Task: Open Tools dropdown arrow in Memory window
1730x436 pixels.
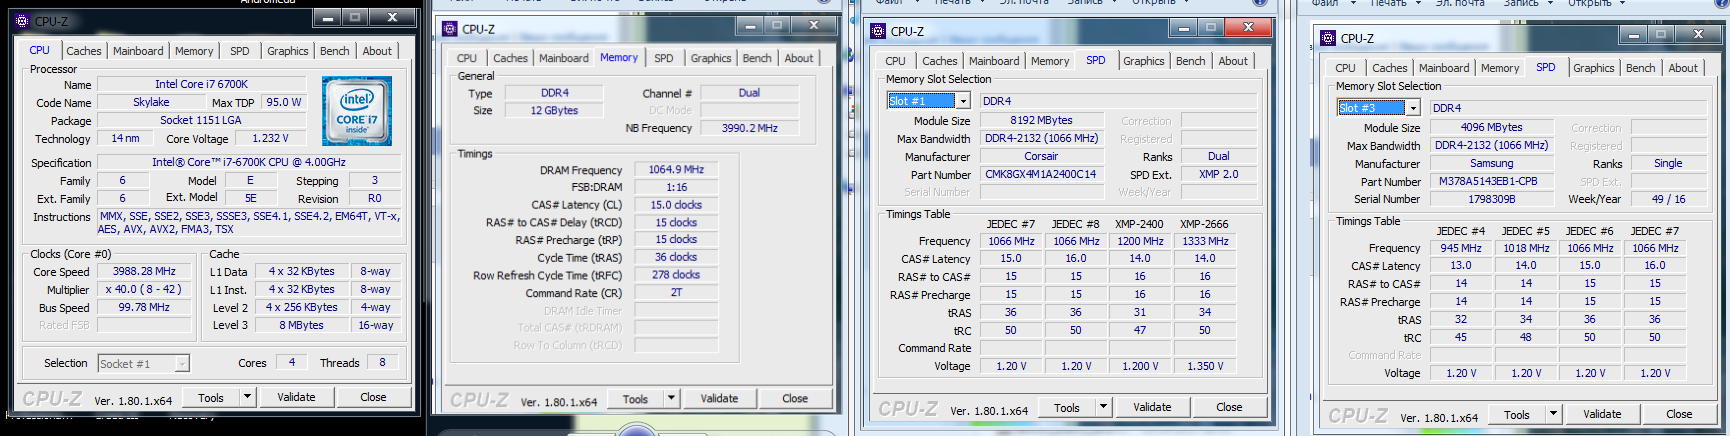Action: click(672, 398)
